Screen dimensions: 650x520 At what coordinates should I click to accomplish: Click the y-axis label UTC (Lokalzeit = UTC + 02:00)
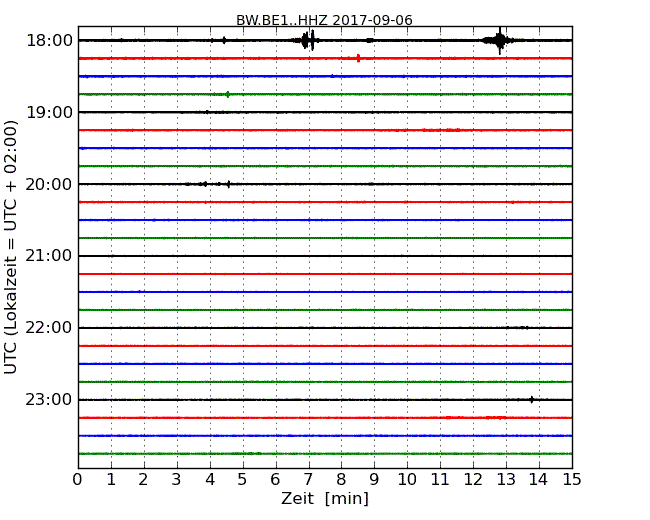tap(11, 247)
